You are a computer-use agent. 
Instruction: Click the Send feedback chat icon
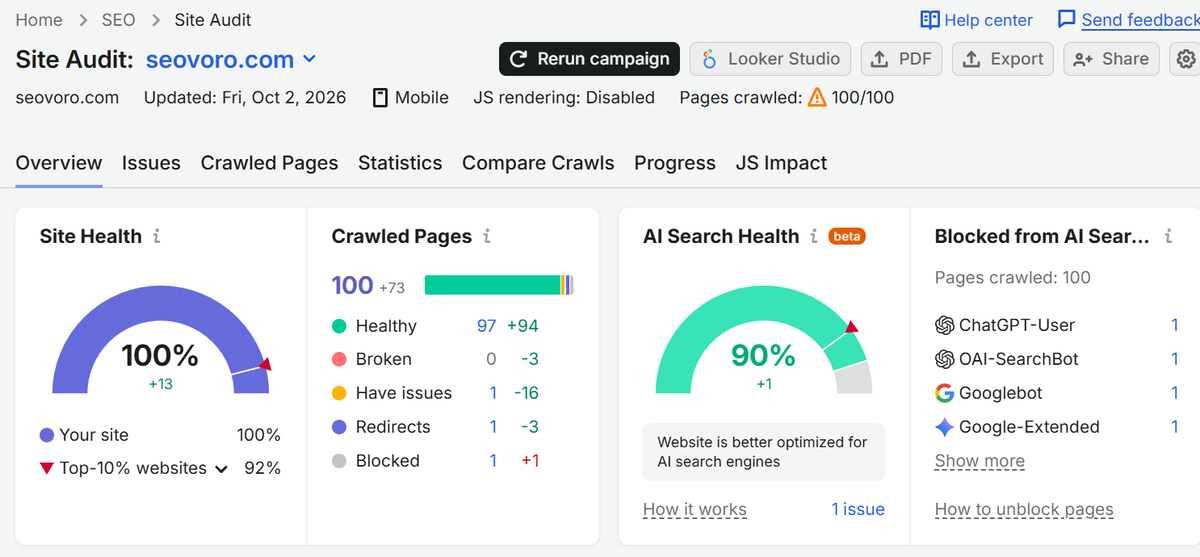pyautogui.click(x=1066, y=20)
